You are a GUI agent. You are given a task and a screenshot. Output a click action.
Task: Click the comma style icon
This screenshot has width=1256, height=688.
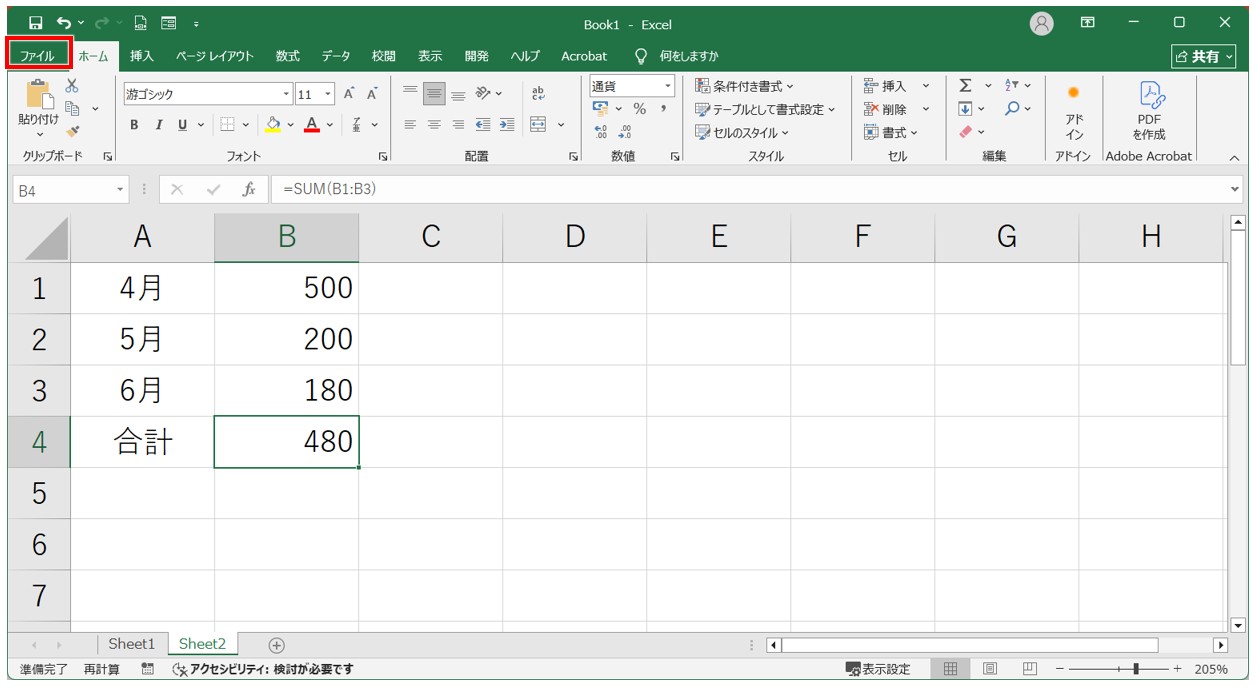click(x=663, y=109)
